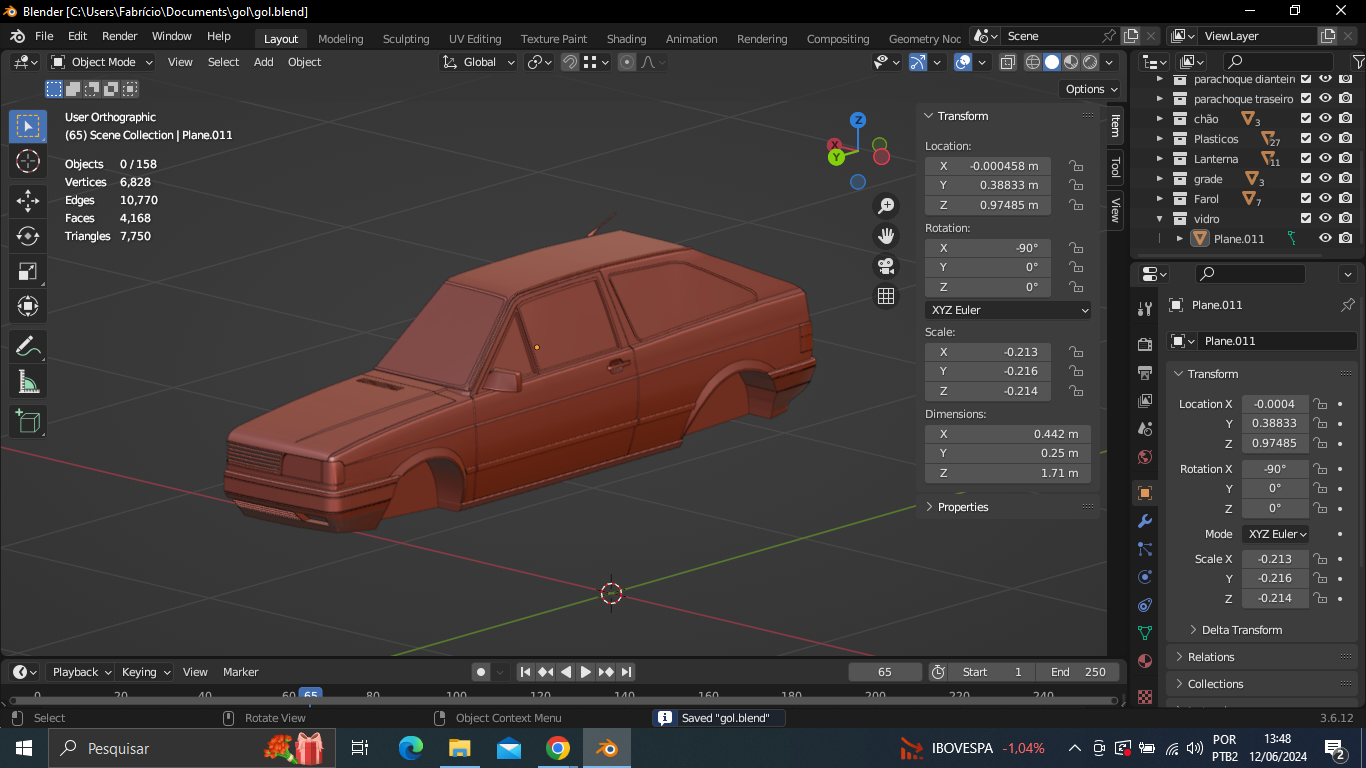Click the timeline playhead at frame 65

click(311, 695)
